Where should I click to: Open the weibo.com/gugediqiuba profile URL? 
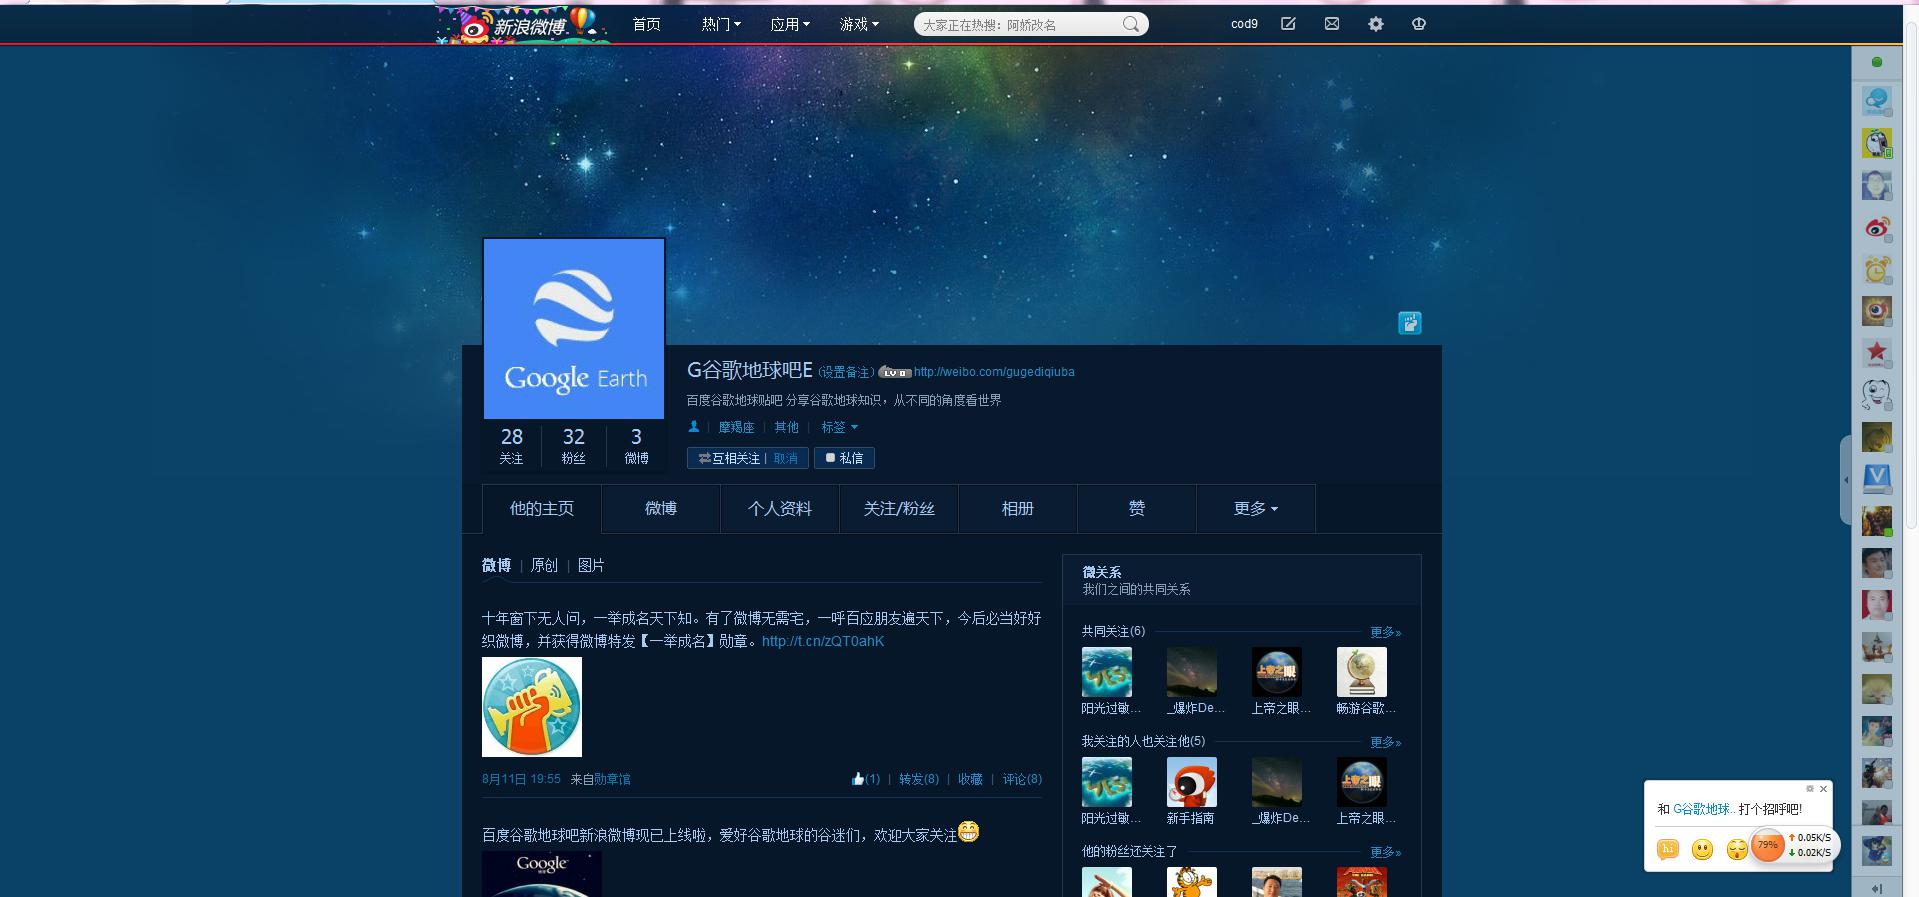(994, 372)
